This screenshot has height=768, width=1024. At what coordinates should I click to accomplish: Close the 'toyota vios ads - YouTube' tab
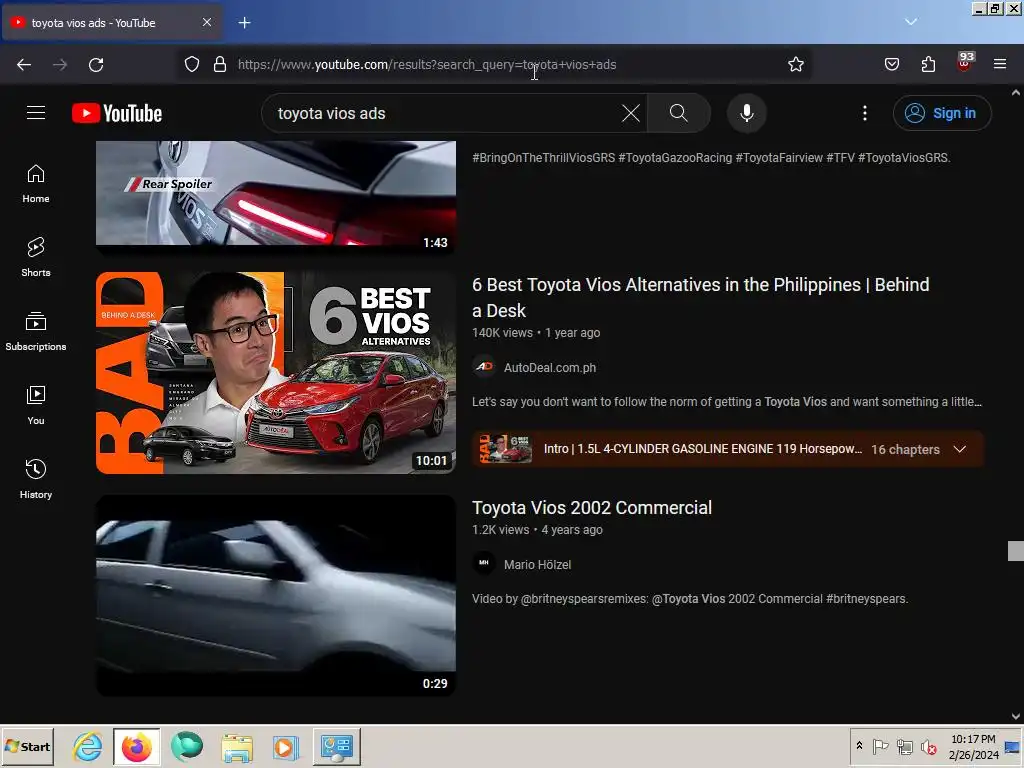click(x=206, y=22)
